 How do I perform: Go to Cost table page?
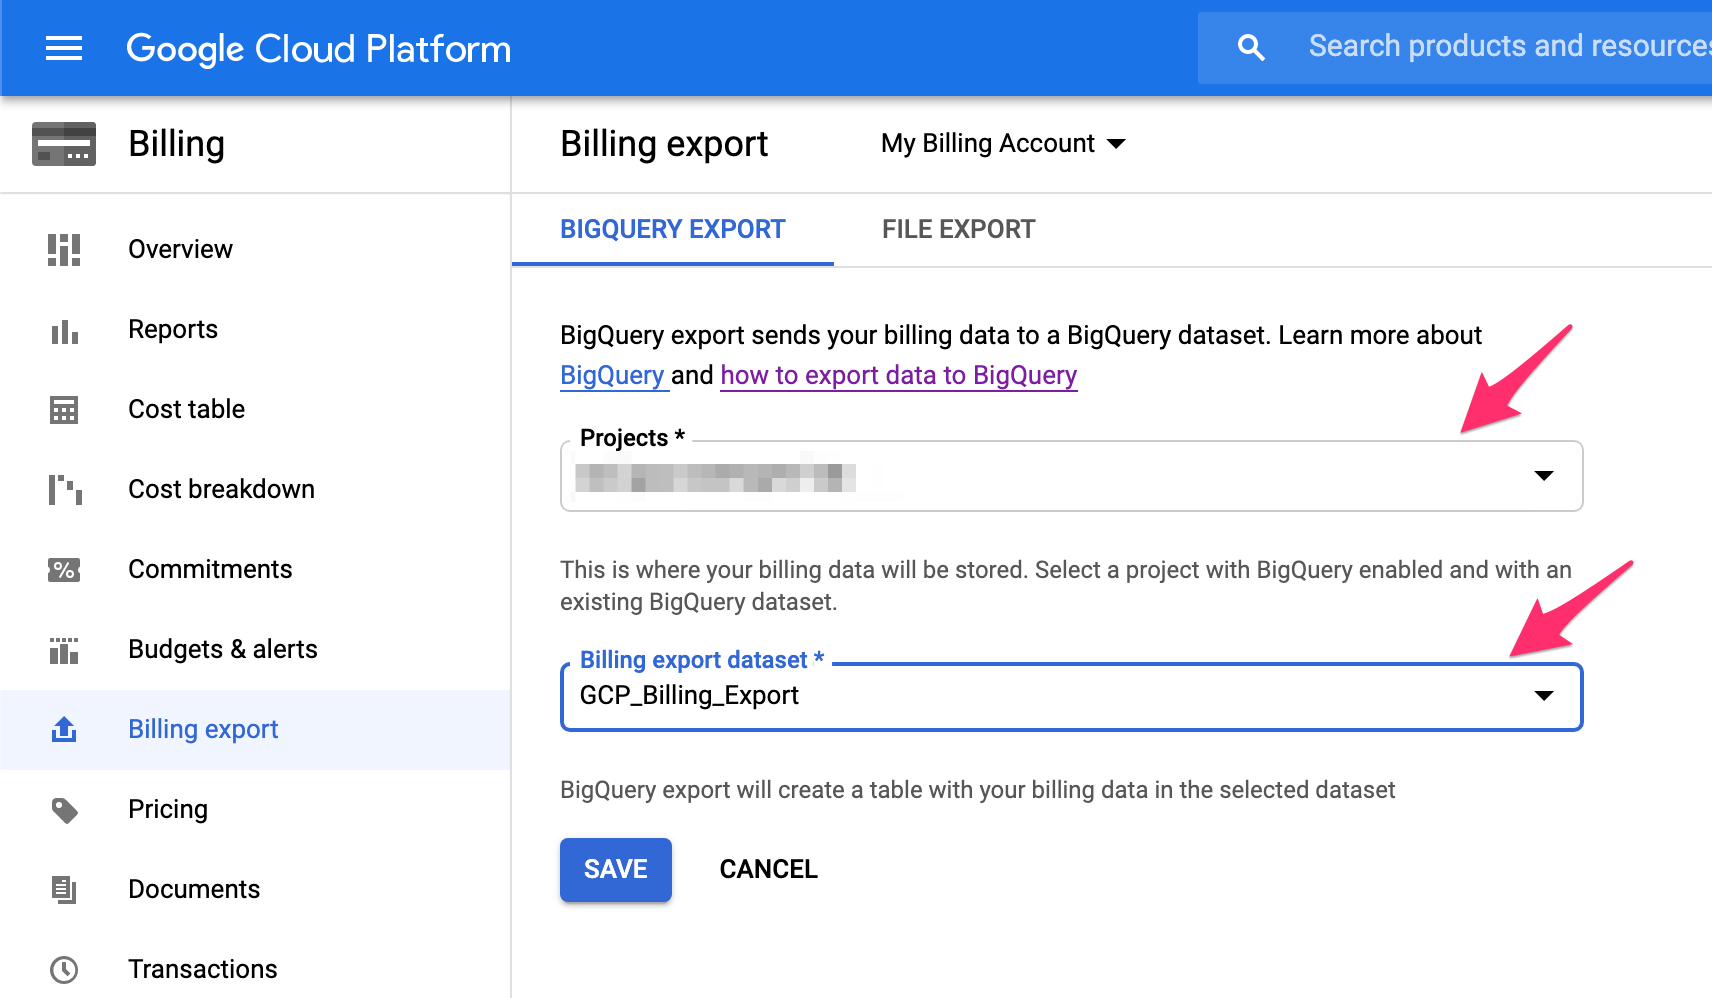tap(187, 409)
